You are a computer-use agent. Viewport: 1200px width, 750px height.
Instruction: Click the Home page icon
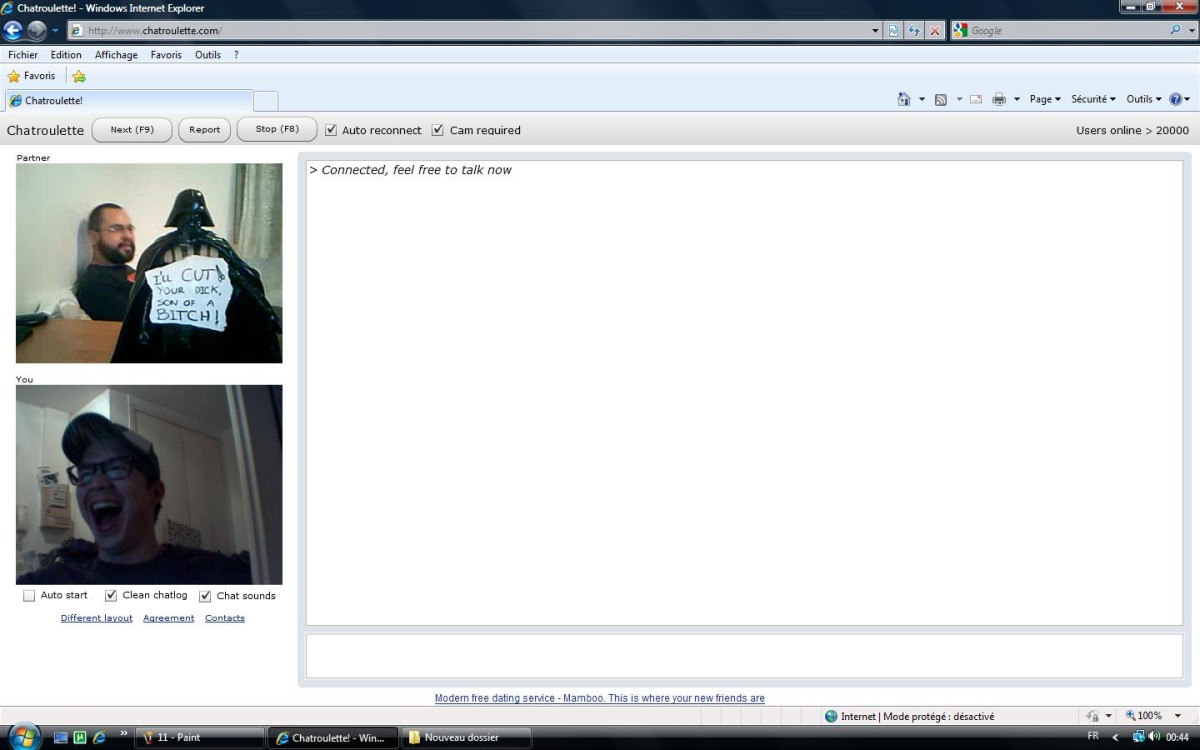click(904, 99)
